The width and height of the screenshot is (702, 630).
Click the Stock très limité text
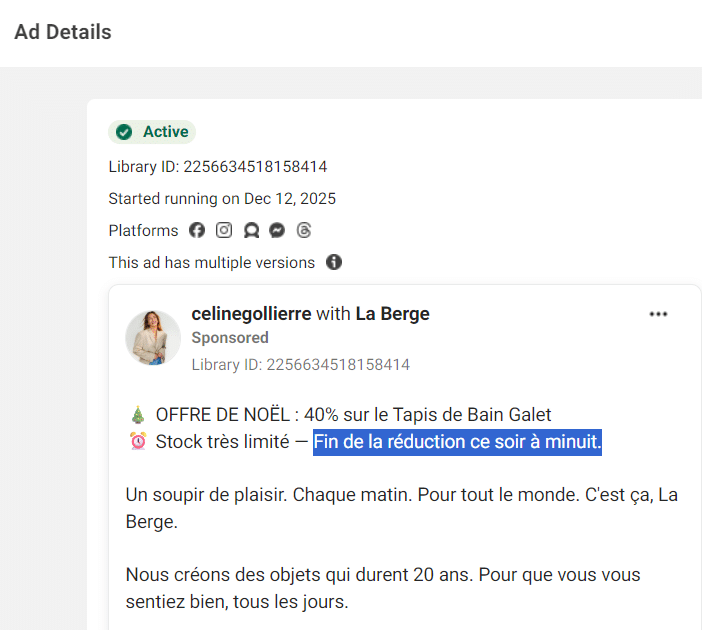point(223,441)
